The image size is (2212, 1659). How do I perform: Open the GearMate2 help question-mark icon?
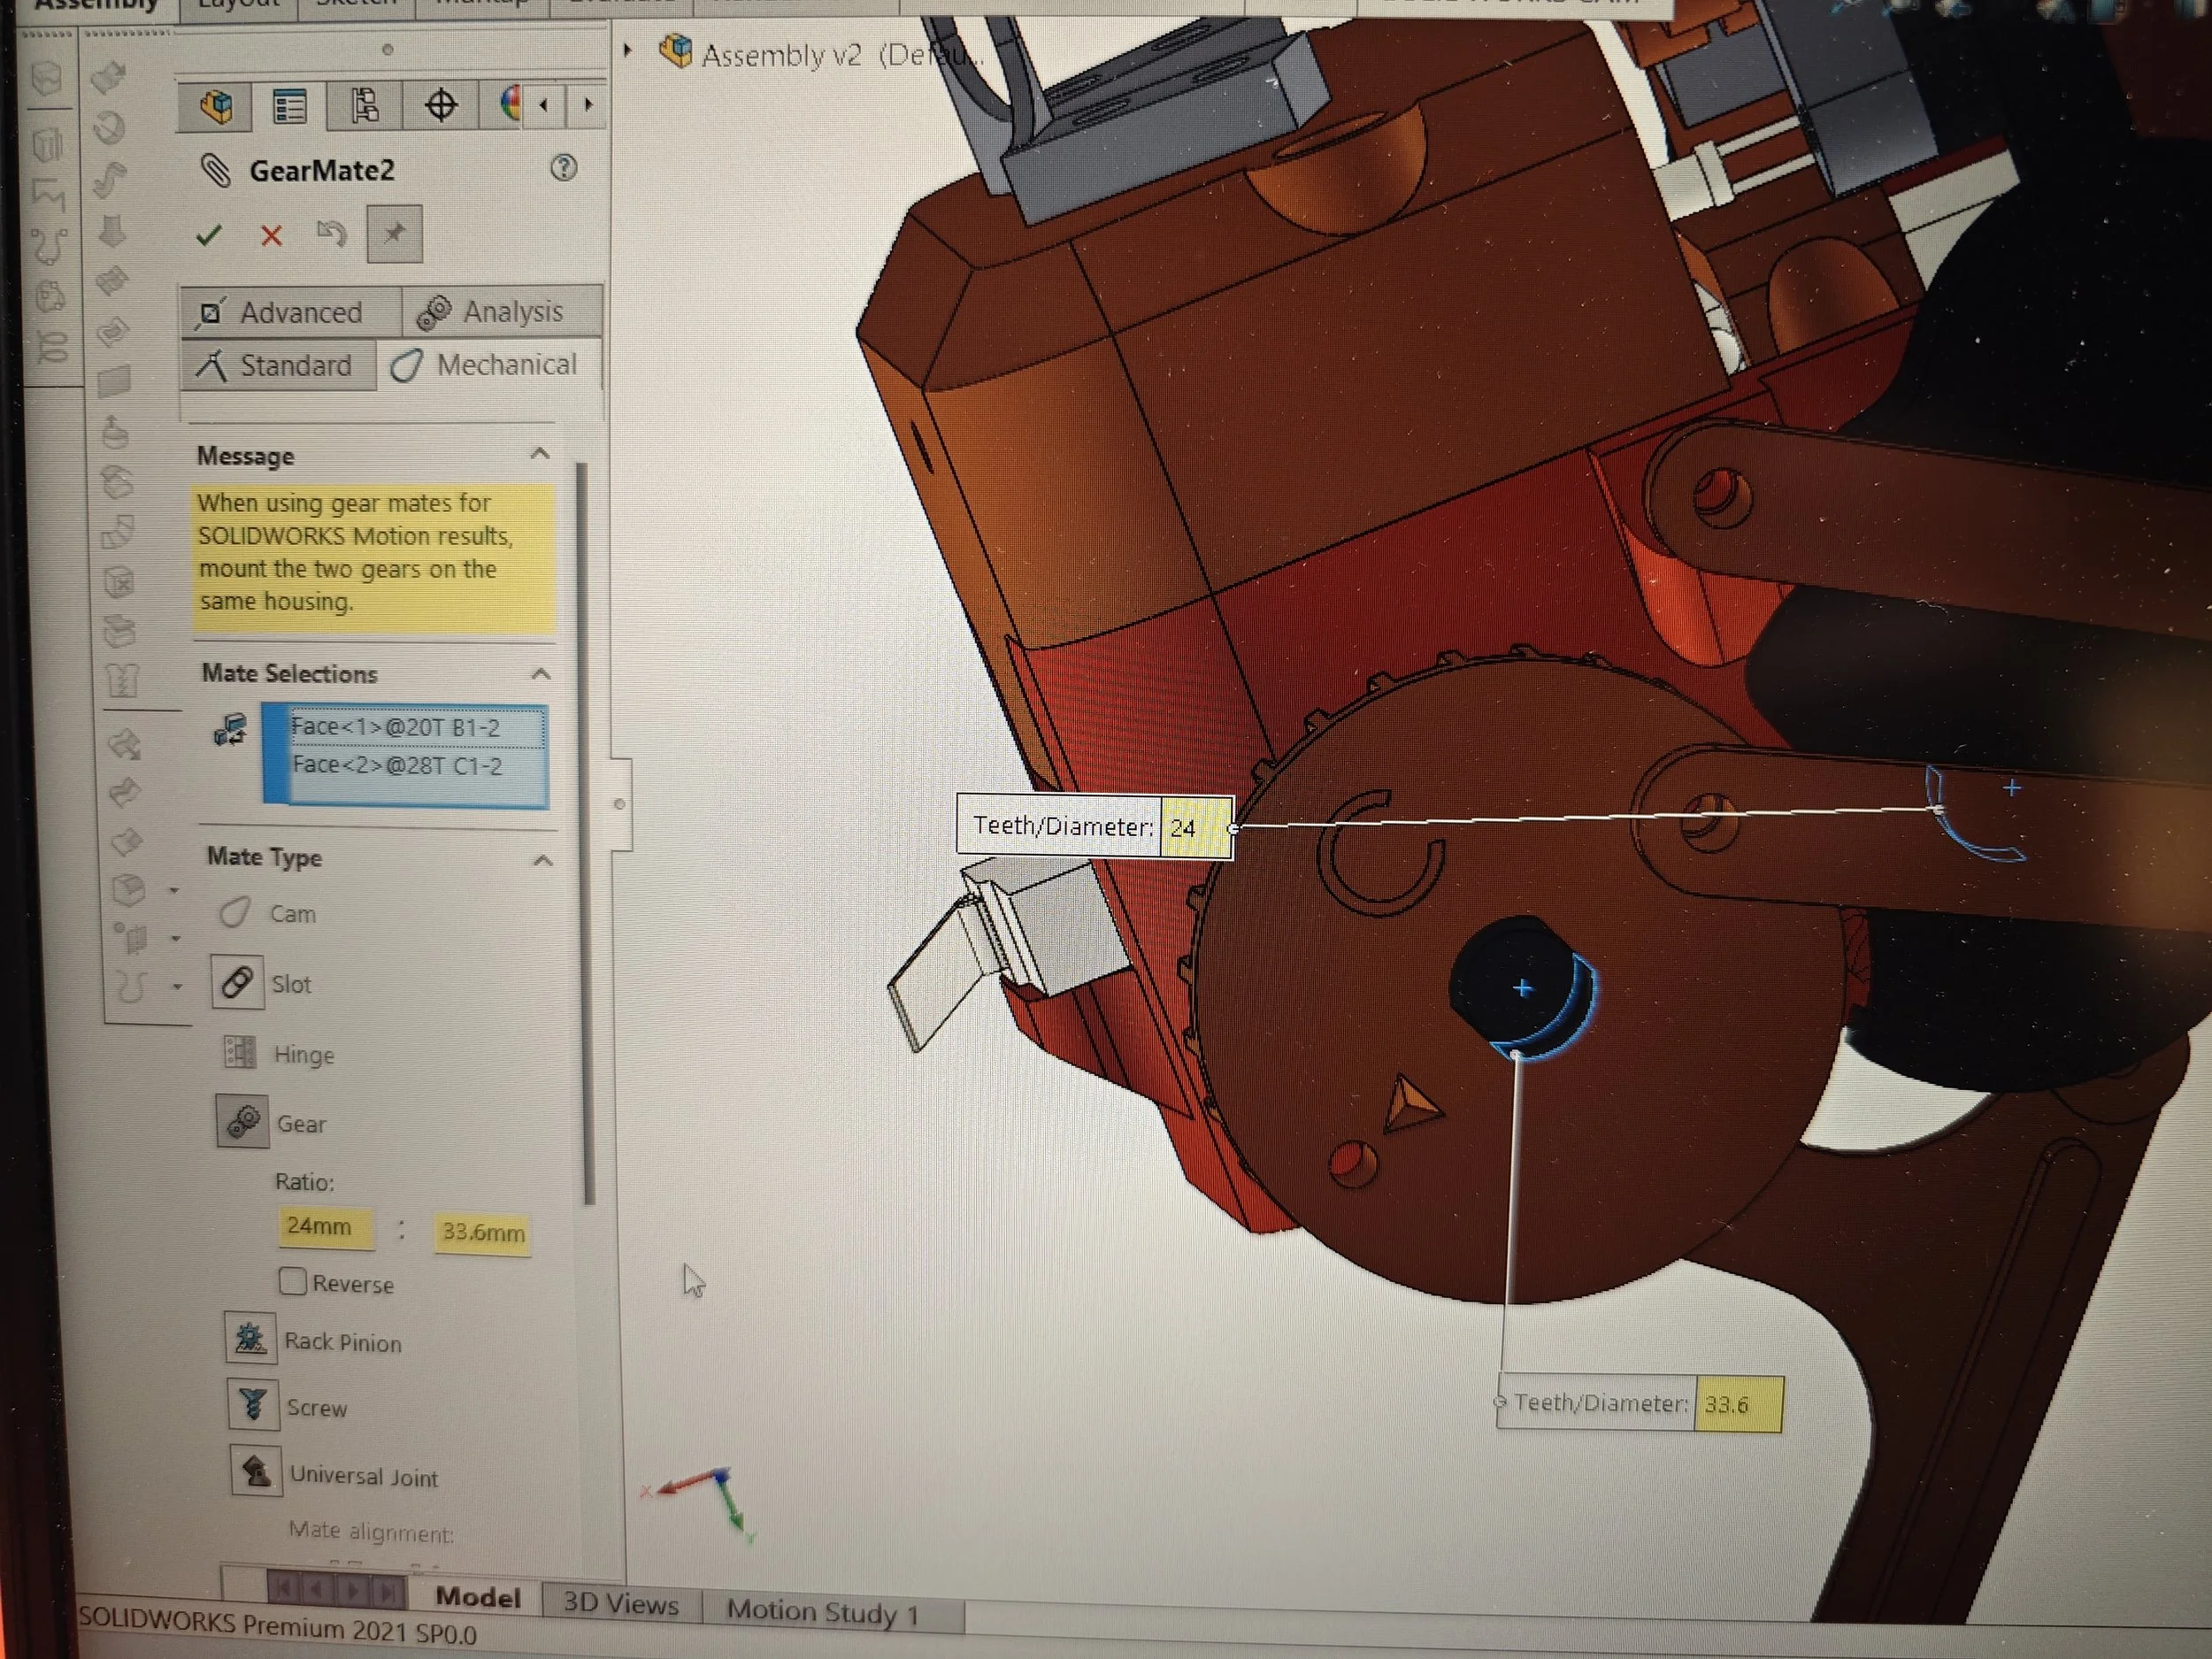563,167
